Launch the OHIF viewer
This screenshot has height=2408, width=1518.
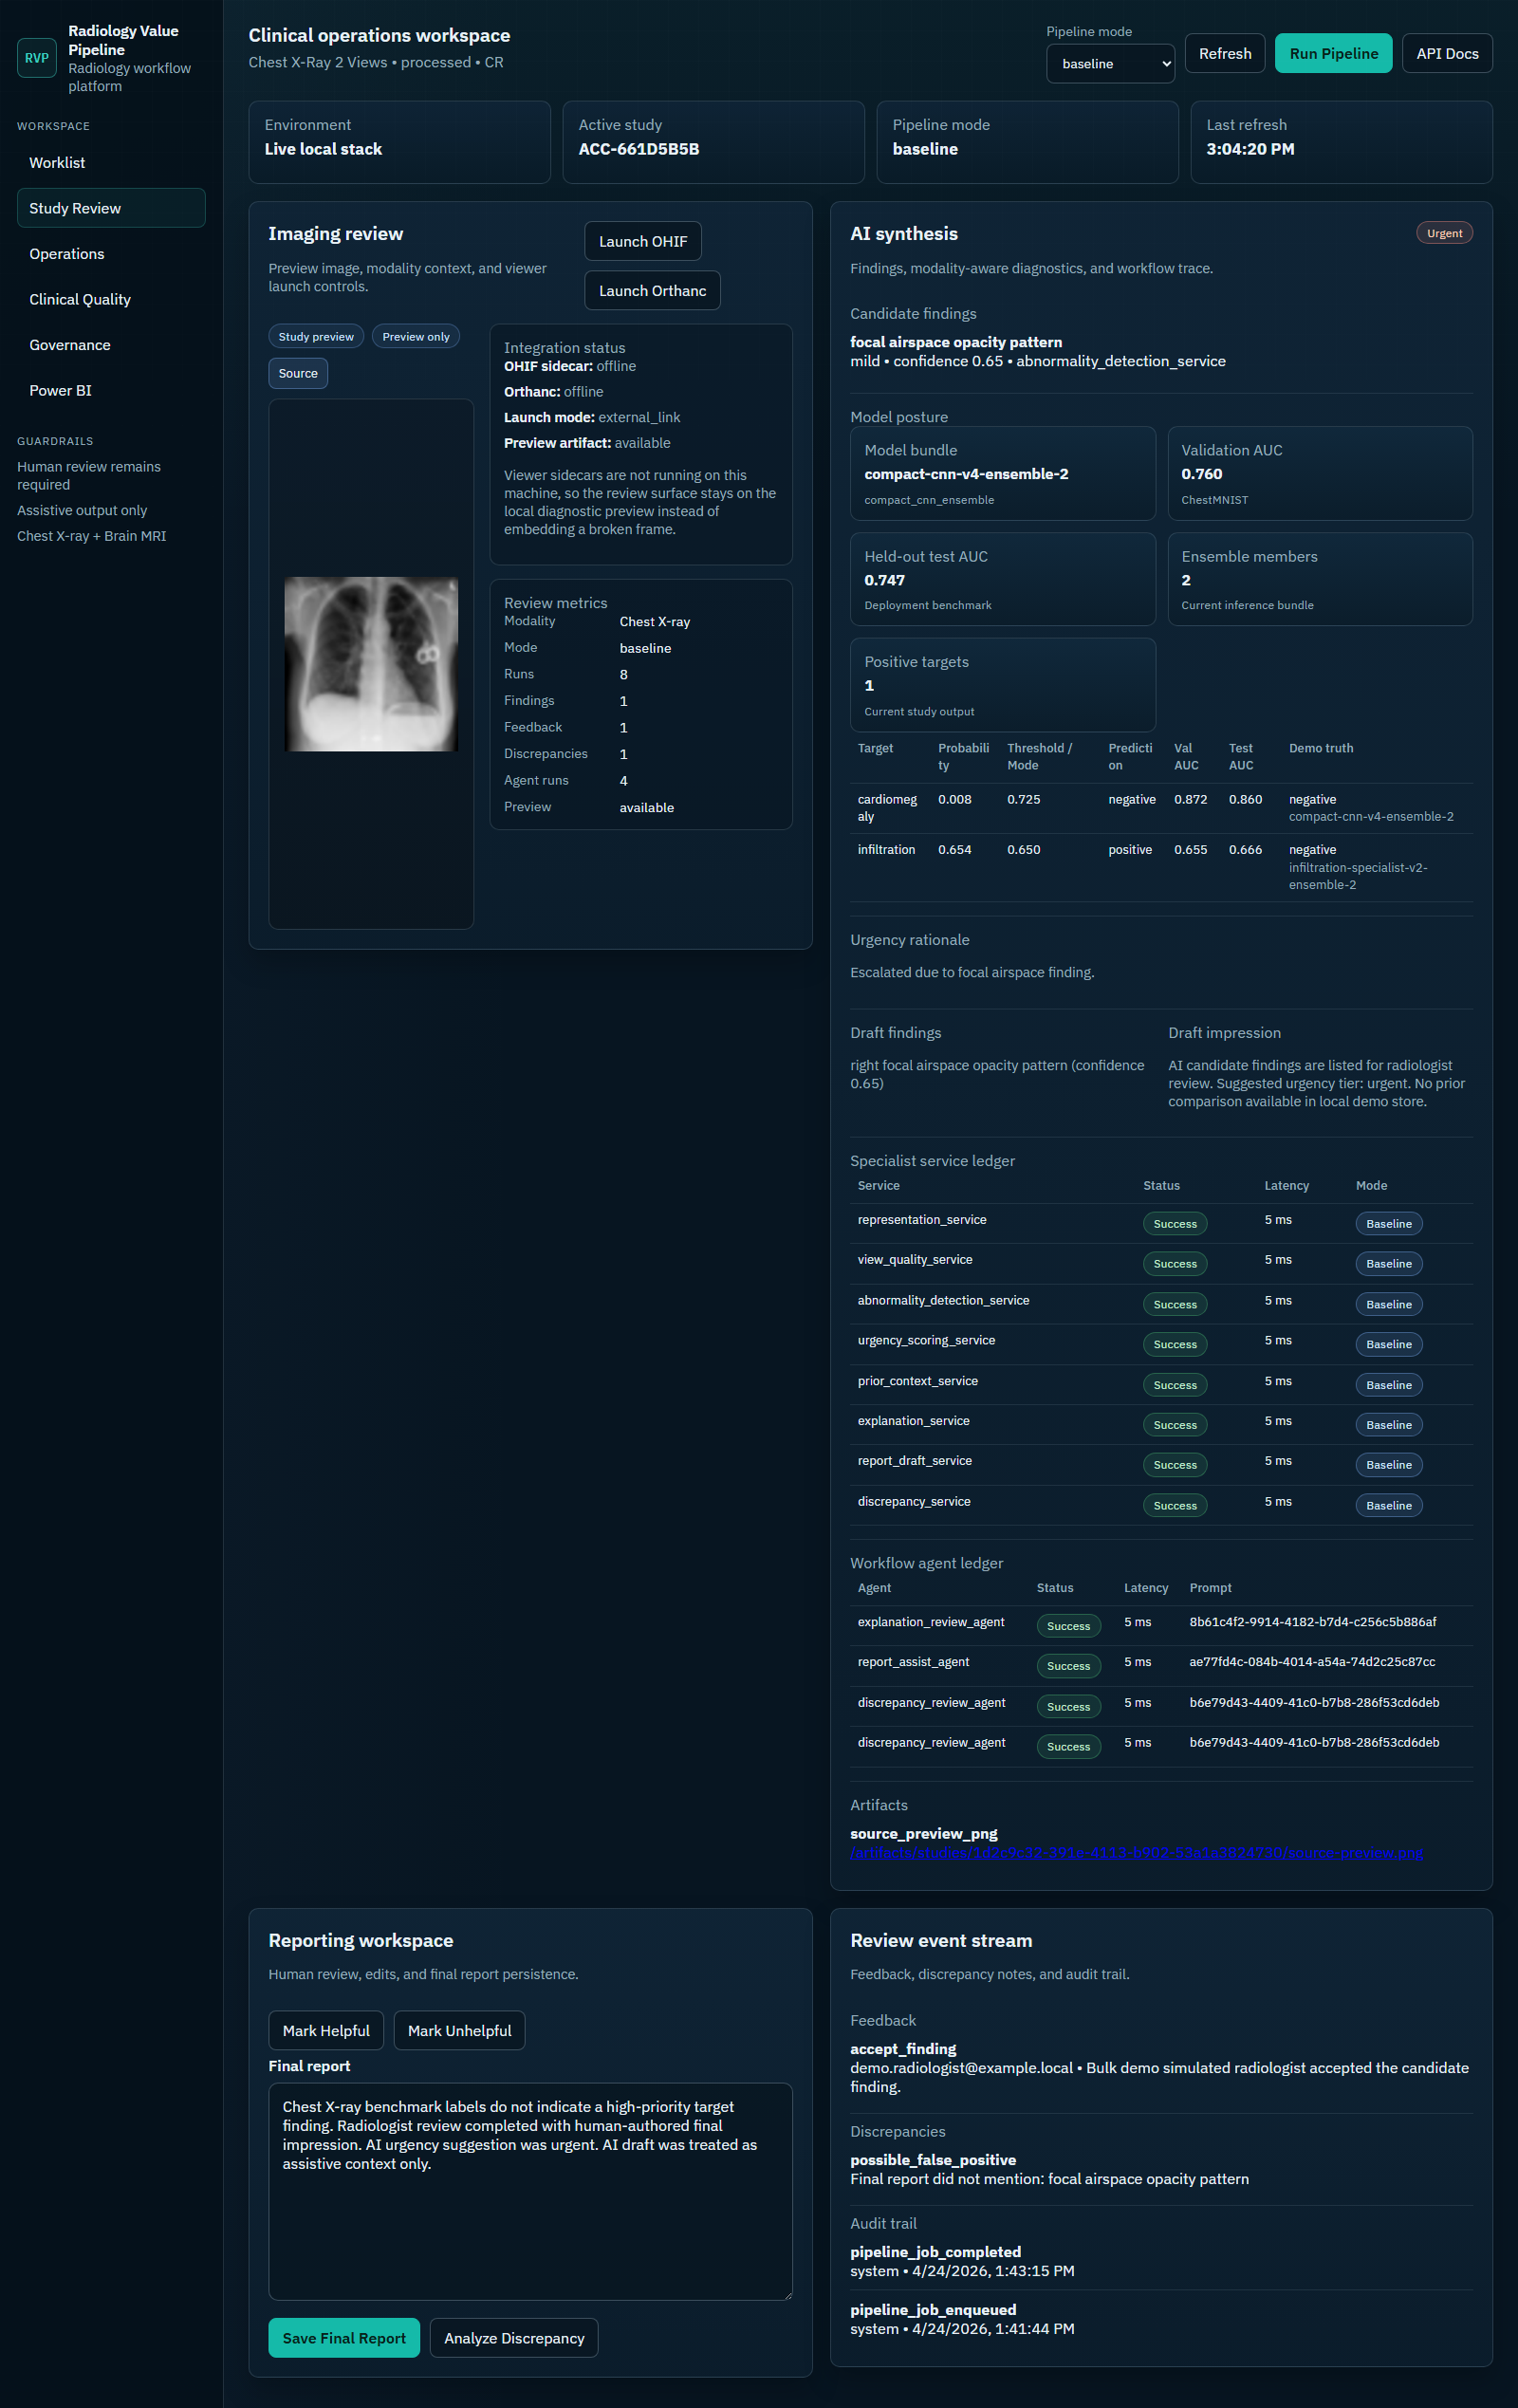point(642,242)
